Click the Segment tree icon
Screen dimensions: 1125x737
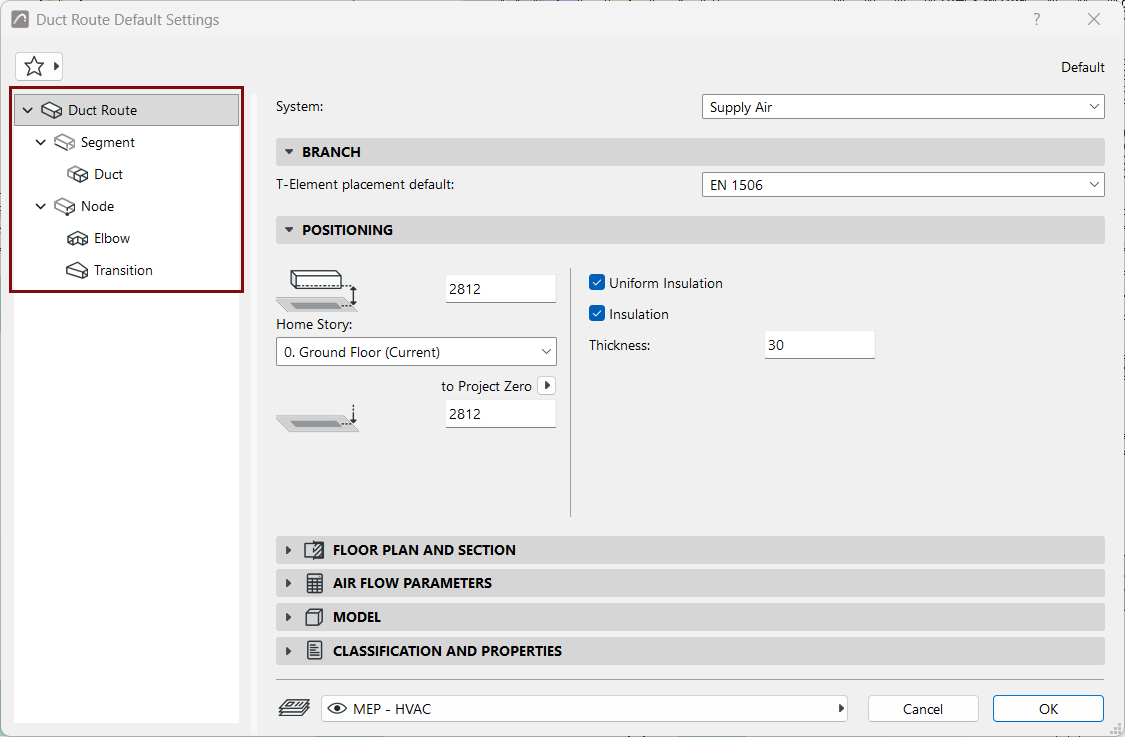click(x=65, y=143)
